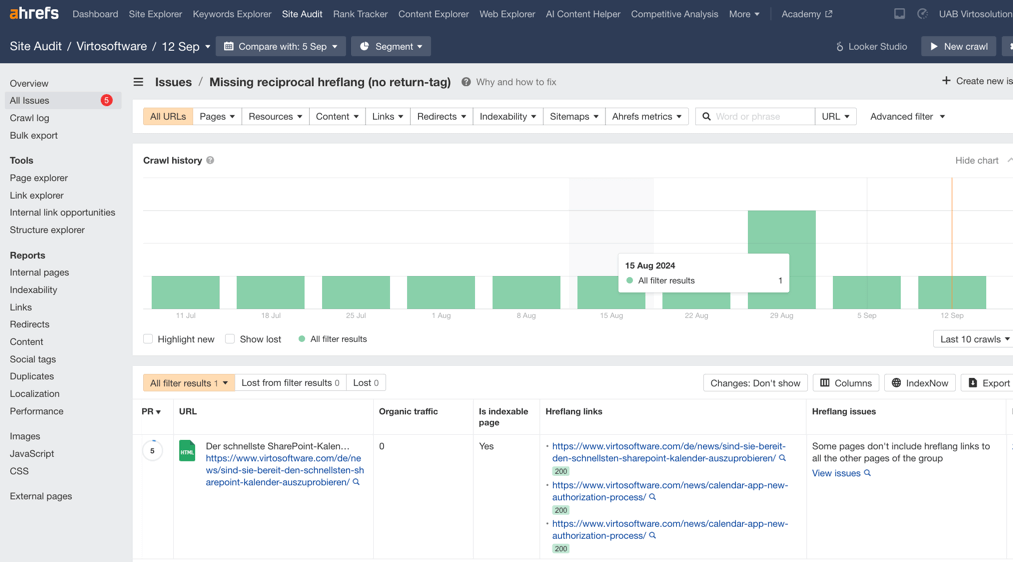
Task: Click the calendar icon in Compare with
Action: 229,47
